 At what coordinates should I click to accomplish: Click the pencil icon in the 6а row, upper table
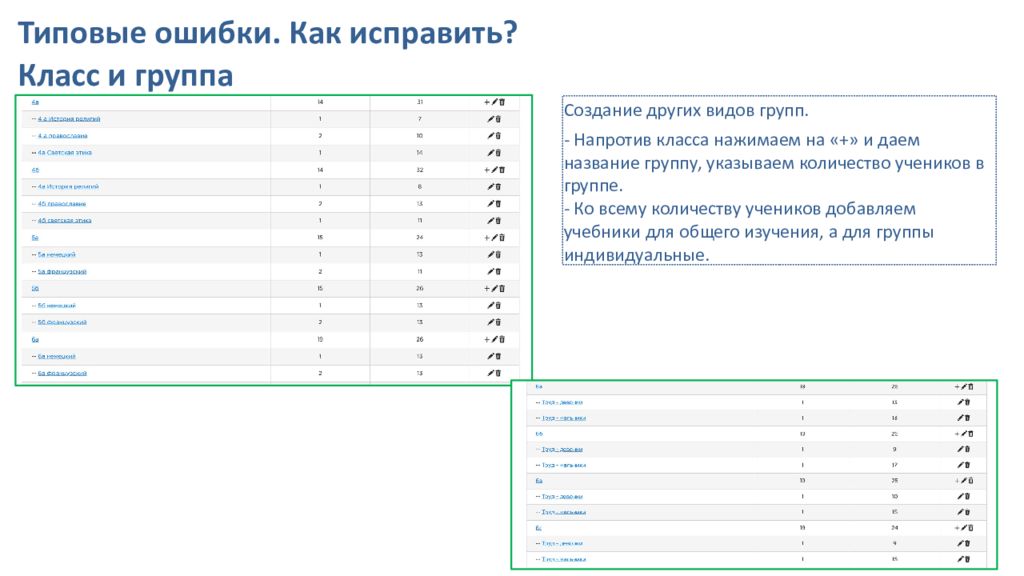[494, 340]
